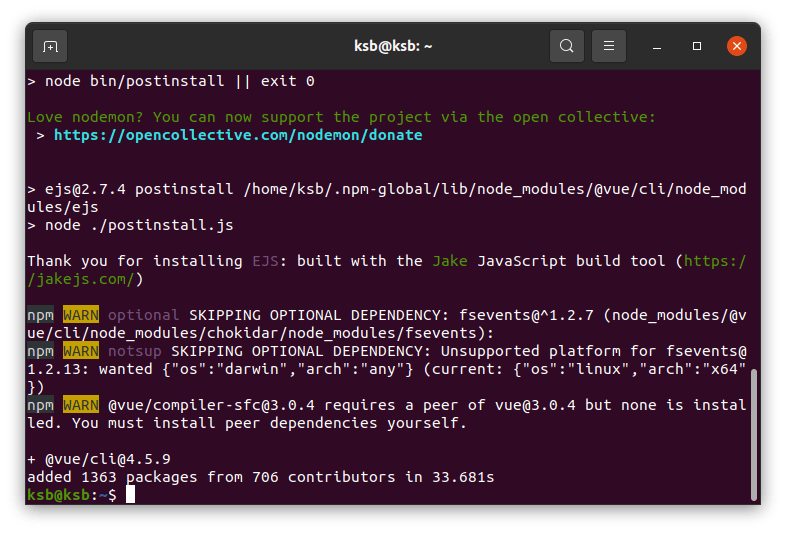786x533 pixels.
Task: Click the word 'notsup' after WARN
Action: tap(135, 351)
